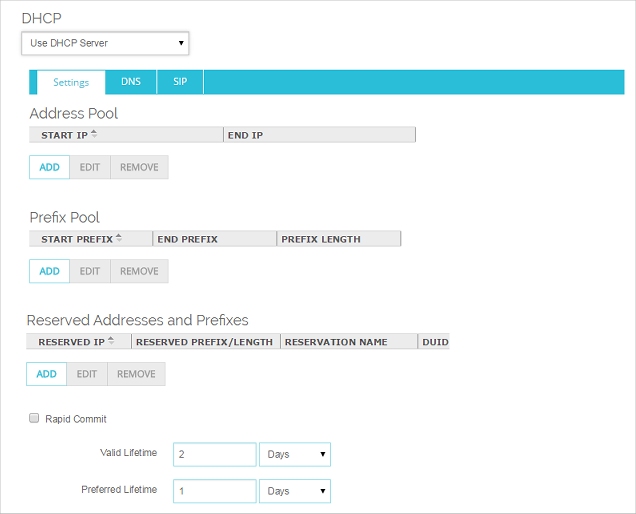The height and width of the screenshot is (514, 636).
Task: Add a new Address Pool entry
Action: click(x=49, y=167)
